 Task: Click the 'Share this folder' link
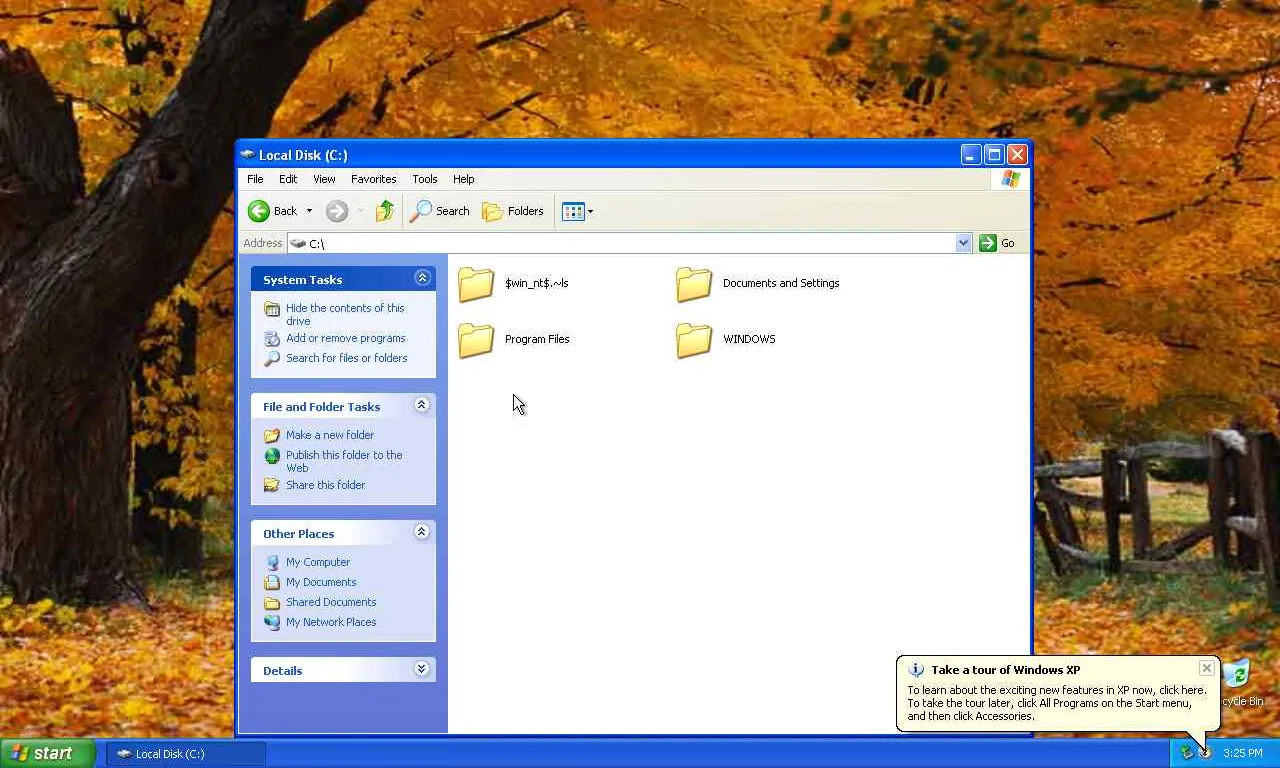click(x=326, y=486)
